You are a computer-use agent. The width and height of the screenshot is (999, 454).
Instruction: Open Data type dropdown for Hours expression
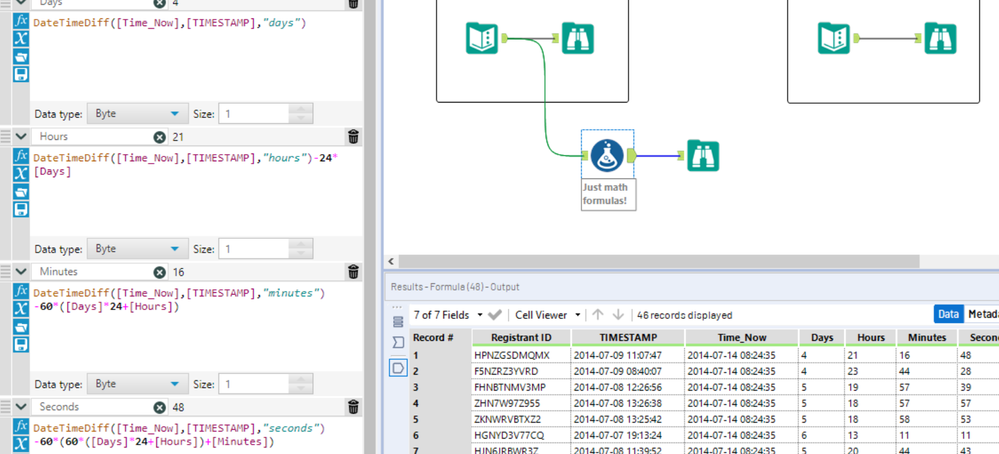click(138, 249)
